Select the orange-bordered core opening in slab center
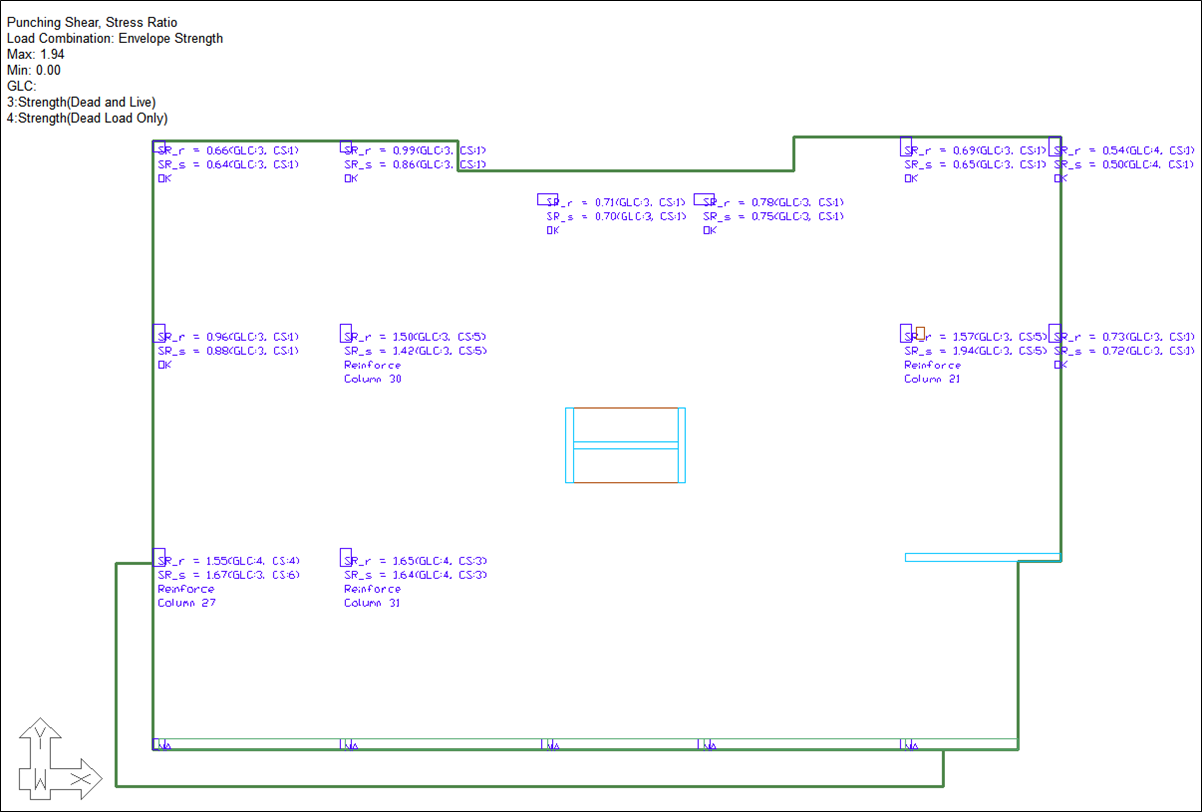1202x812 pixels. 625,445
